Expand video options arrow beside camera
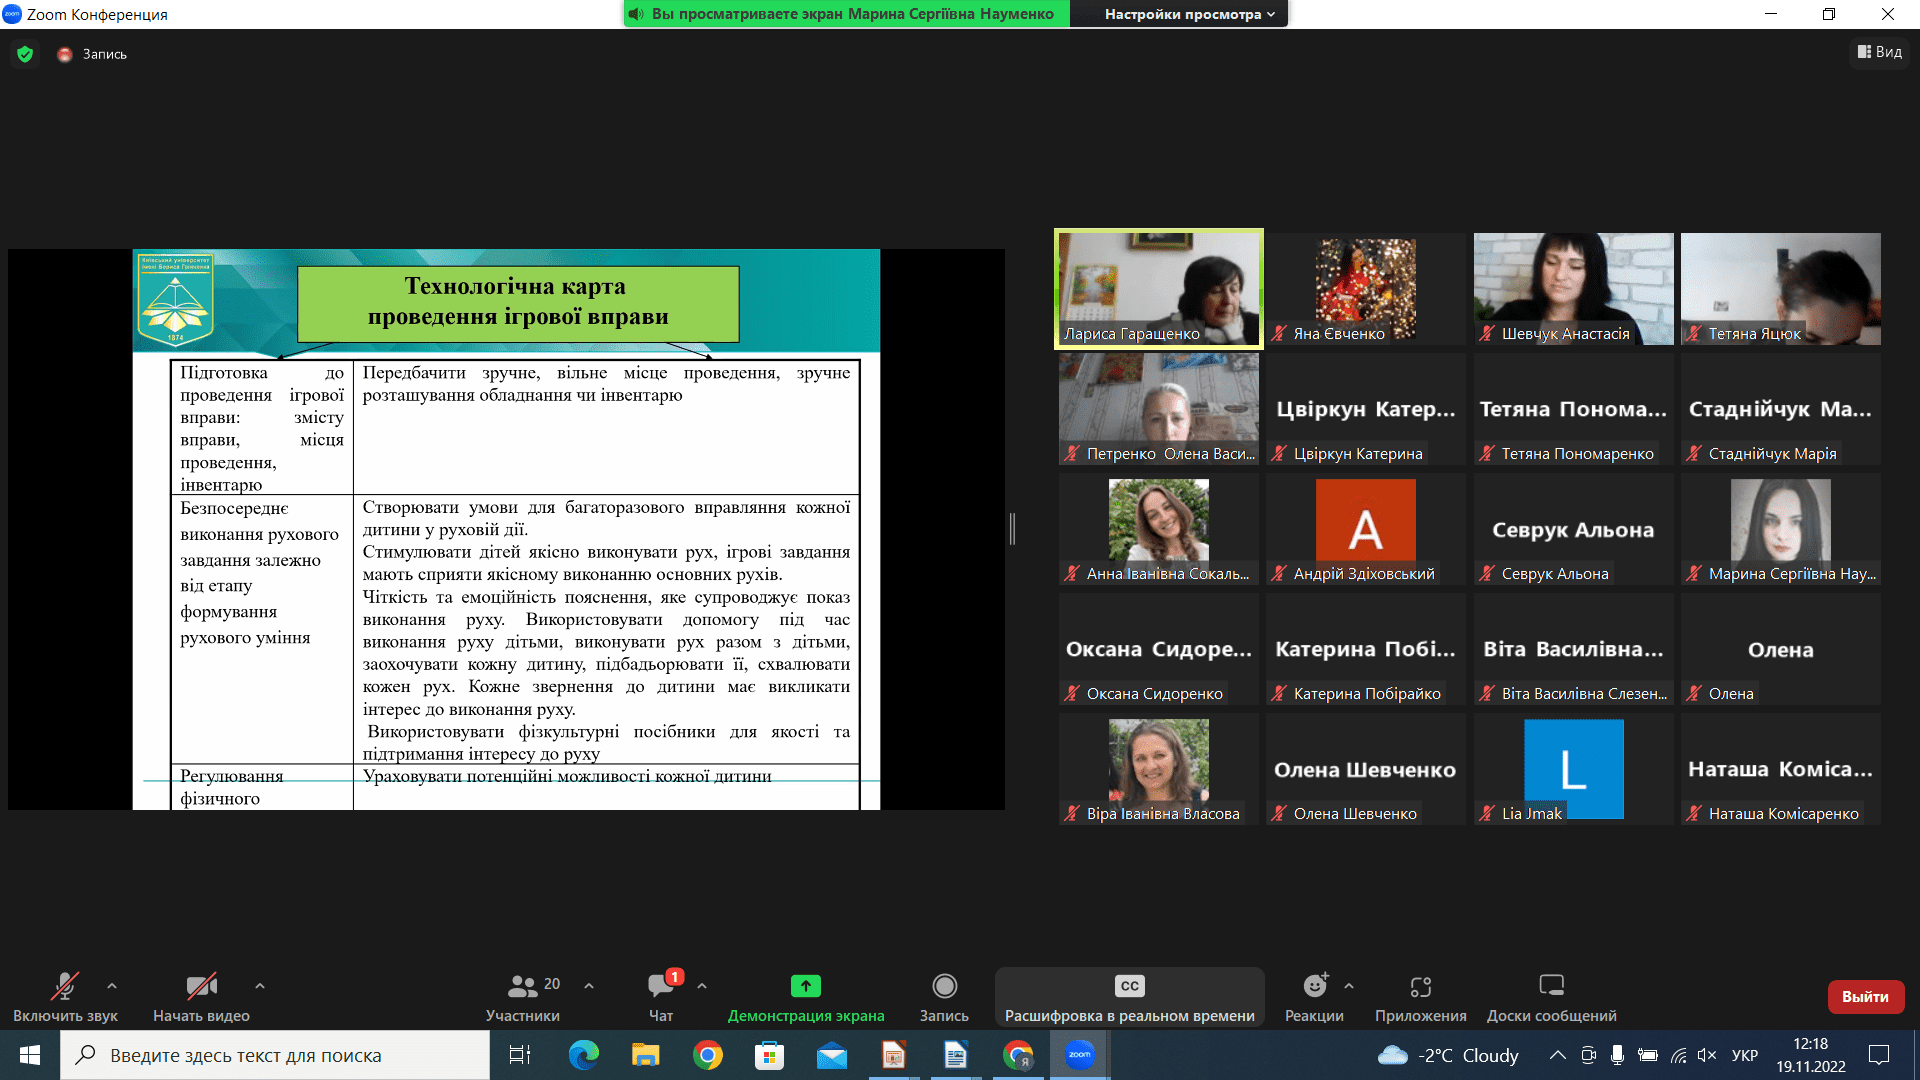Image resolution: width=1920 pixels, height=1080 pixels. [260, 986]
